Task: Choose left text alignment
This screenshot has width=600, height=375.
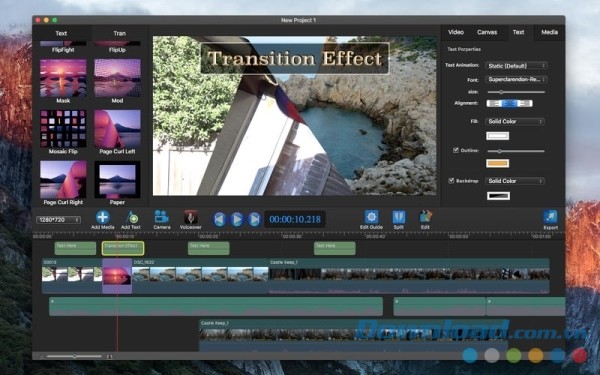Action: 494,103
